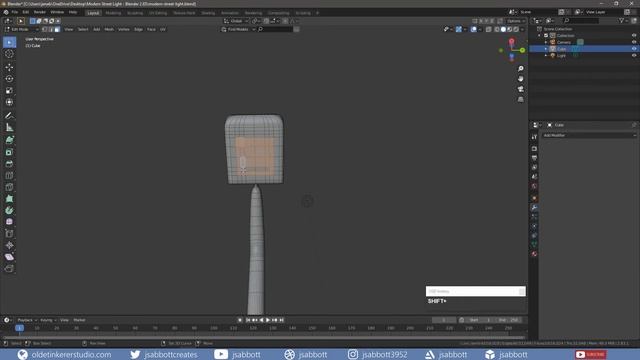Select the Inset Faces tool
Viewport: 640px width, 360px height.
9,152
